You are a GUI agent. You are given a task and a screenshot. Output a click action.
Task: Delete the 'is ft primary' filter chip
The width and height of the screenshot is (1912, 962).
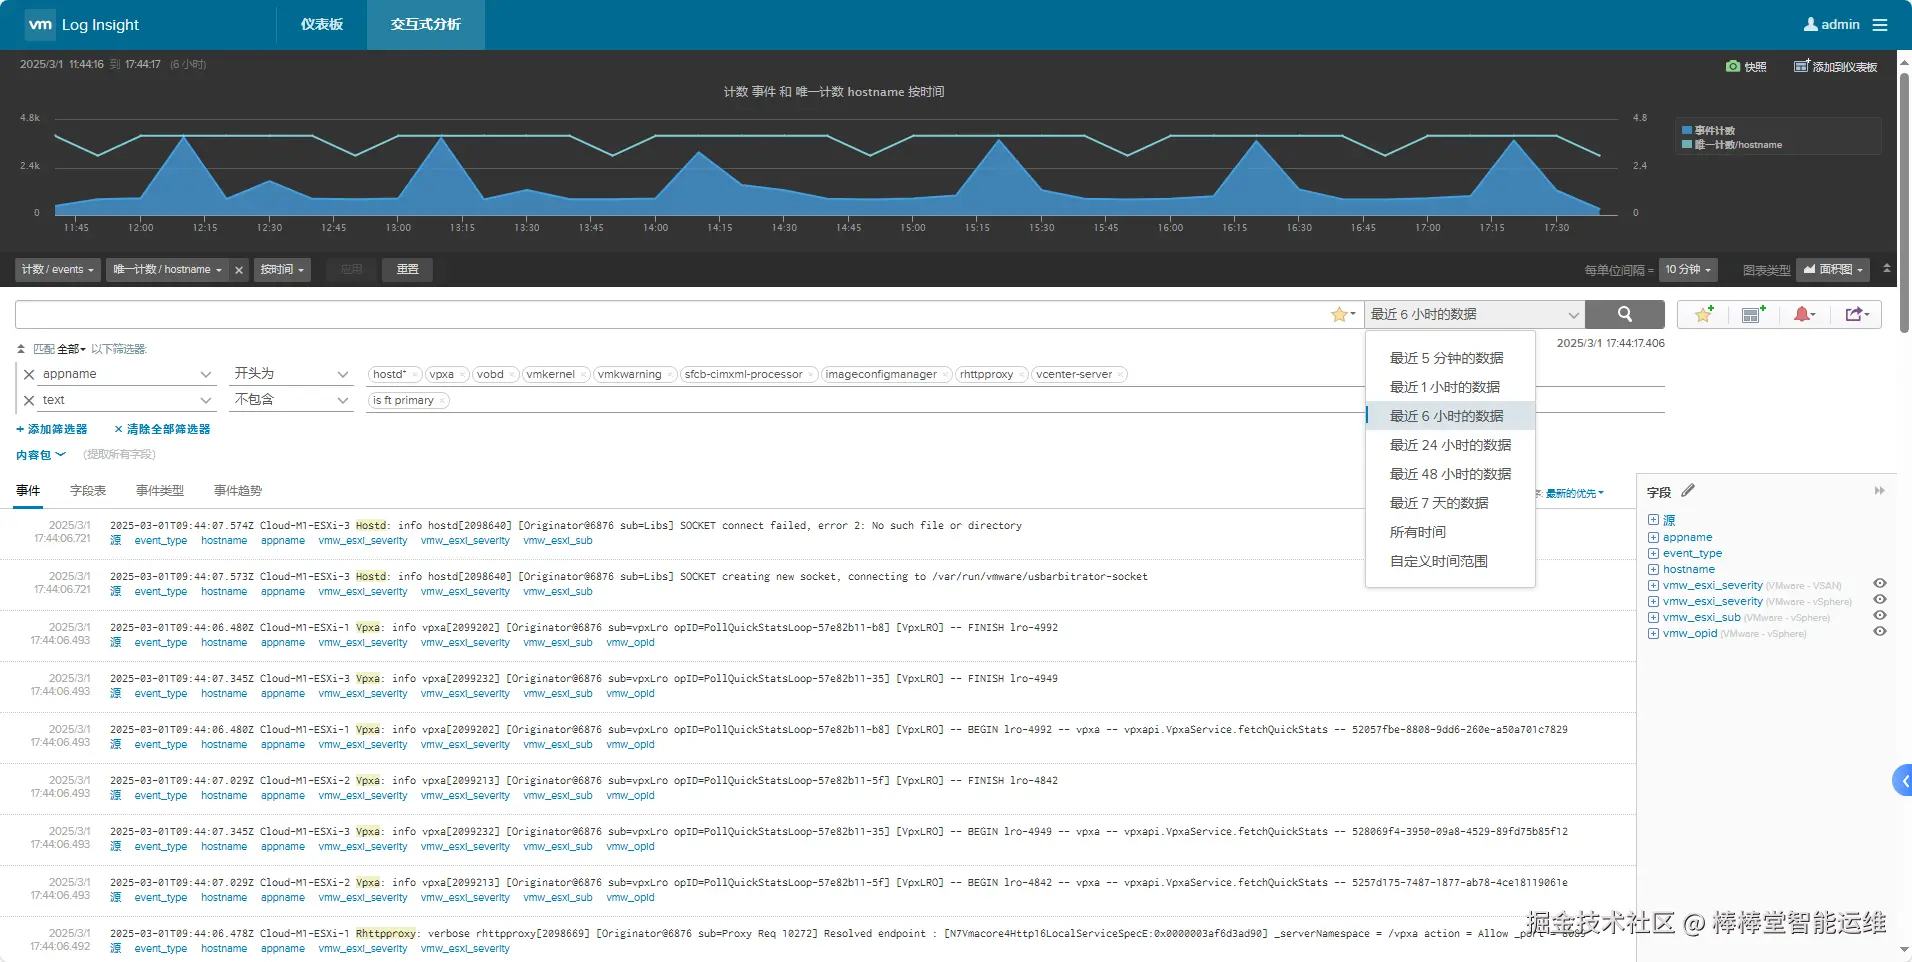click(x=443, y=401)
